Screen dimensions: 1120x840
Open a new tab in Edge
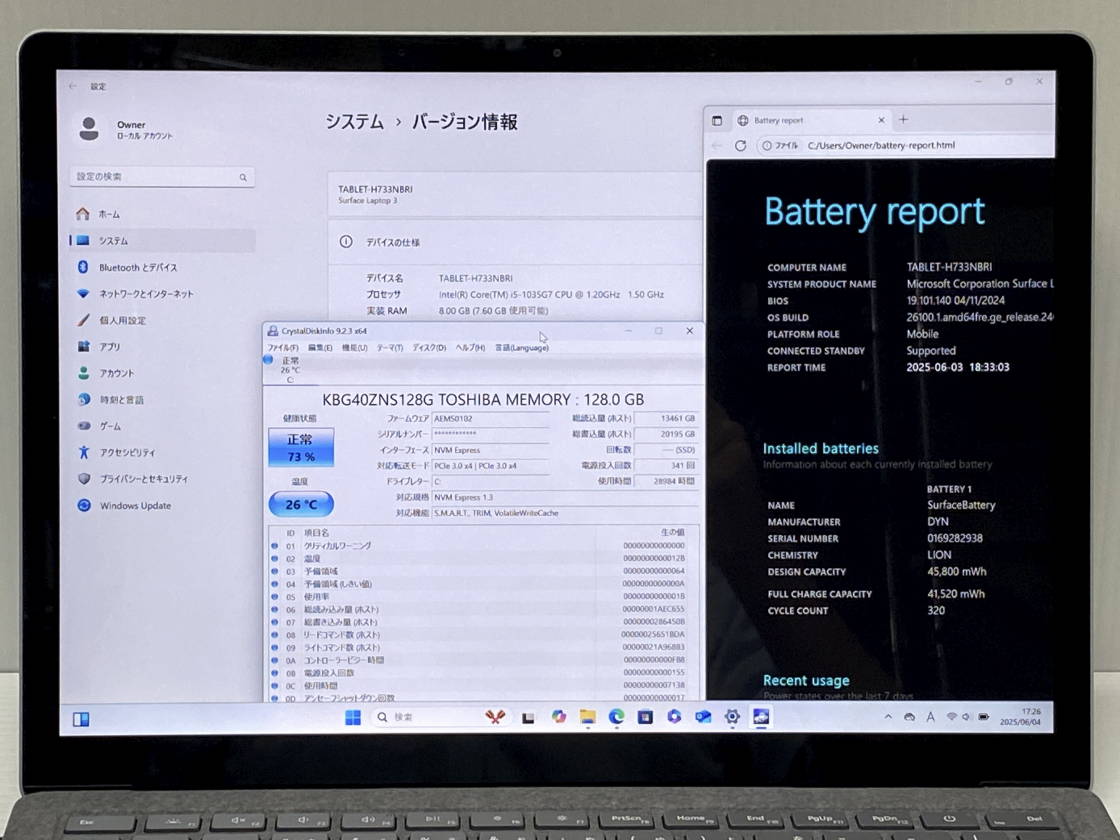click(904, 119)
